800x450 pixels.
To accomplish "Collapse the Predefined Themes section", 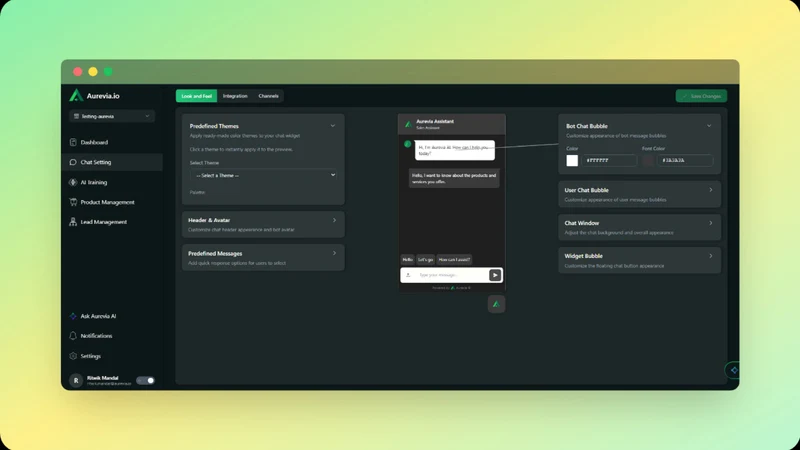I will 333,126.
